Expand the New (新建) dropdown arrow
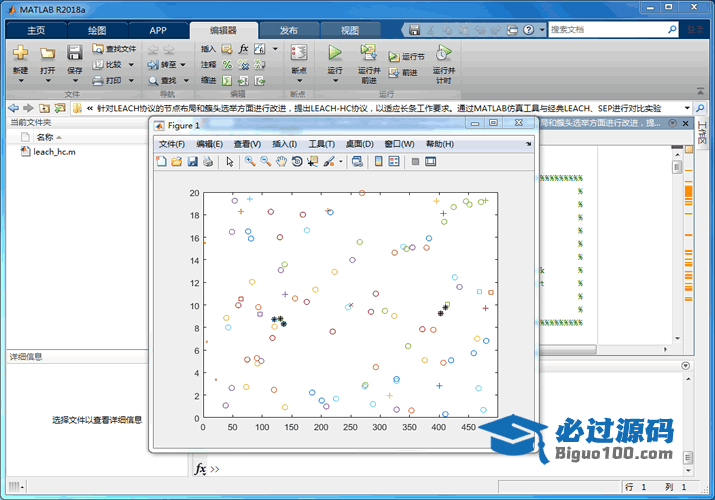 [x=21, y=81]
